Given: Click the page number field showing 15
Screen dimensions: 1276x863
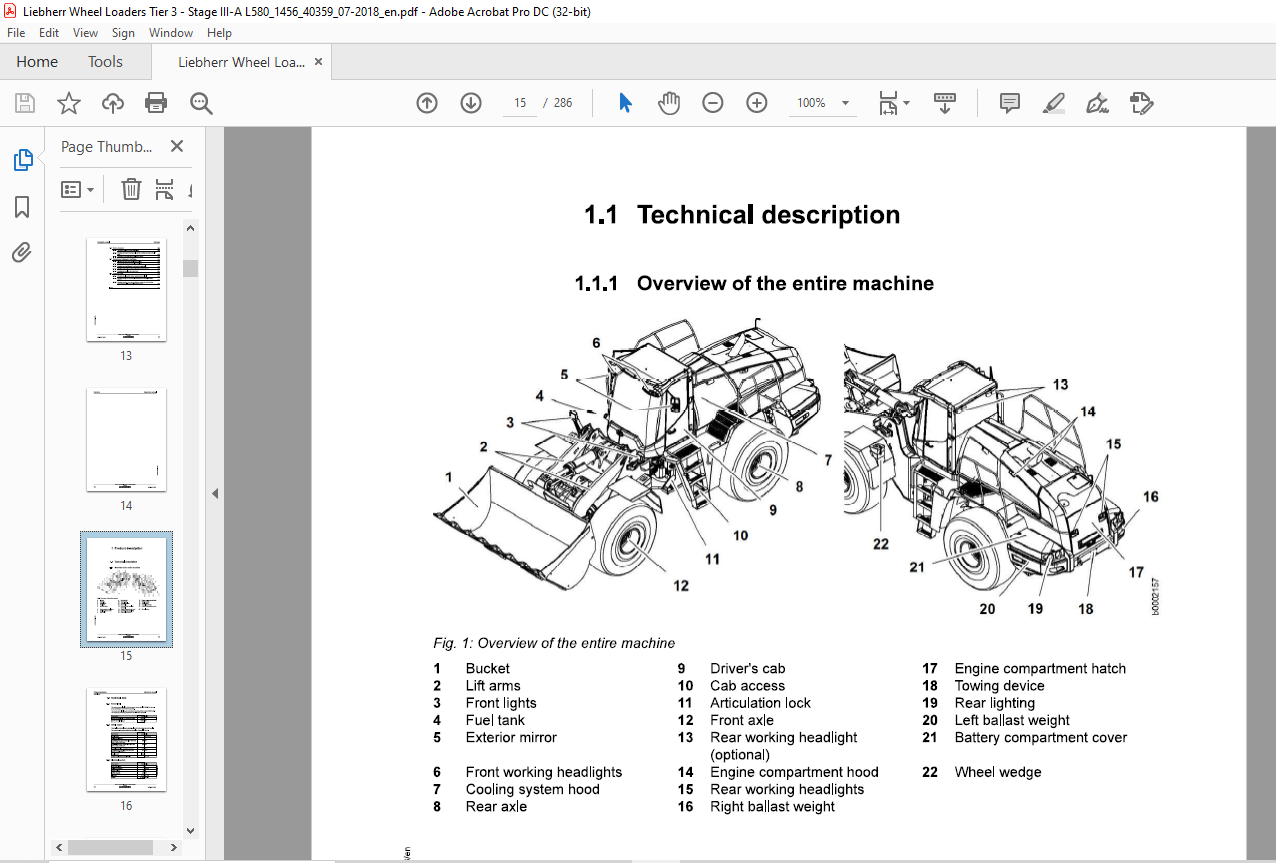Looking at the screenshot, I should 520,103.
